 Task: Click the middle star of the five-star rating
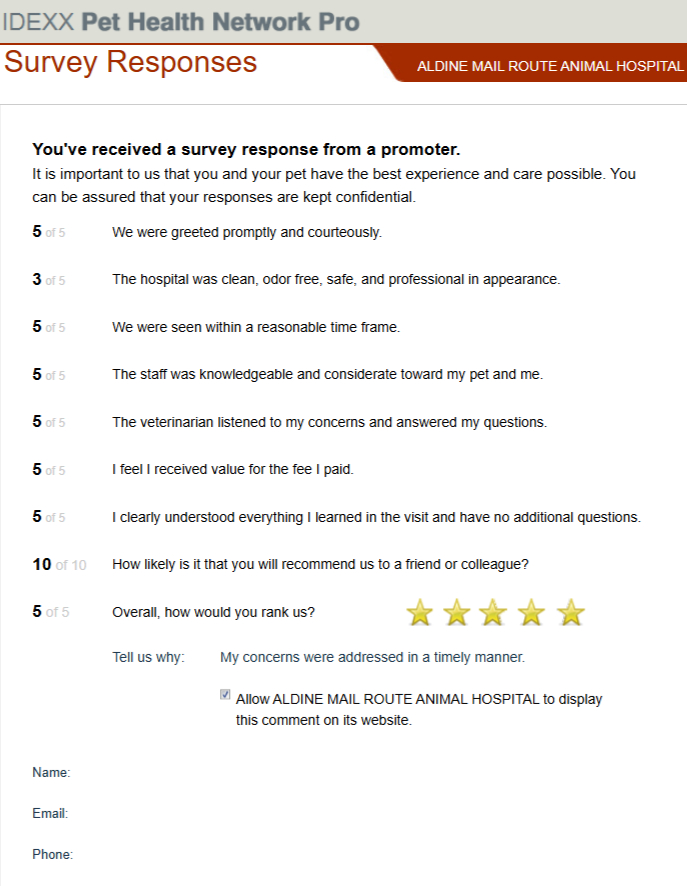495,612
